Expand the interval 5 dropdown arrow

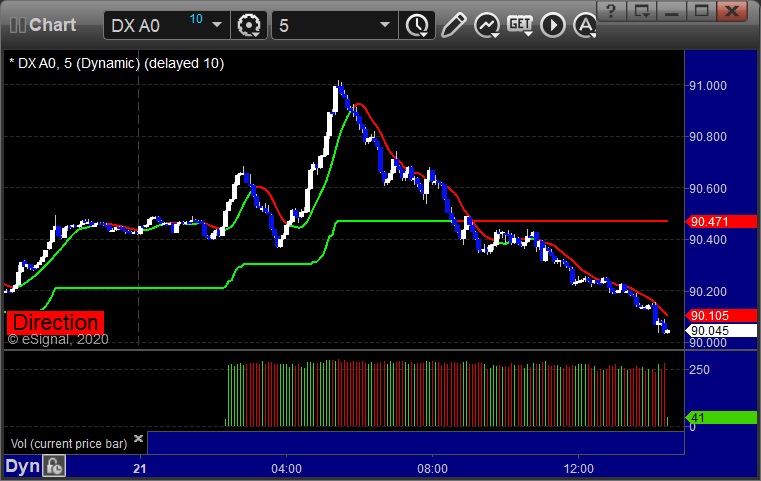(x=384, y=24)
